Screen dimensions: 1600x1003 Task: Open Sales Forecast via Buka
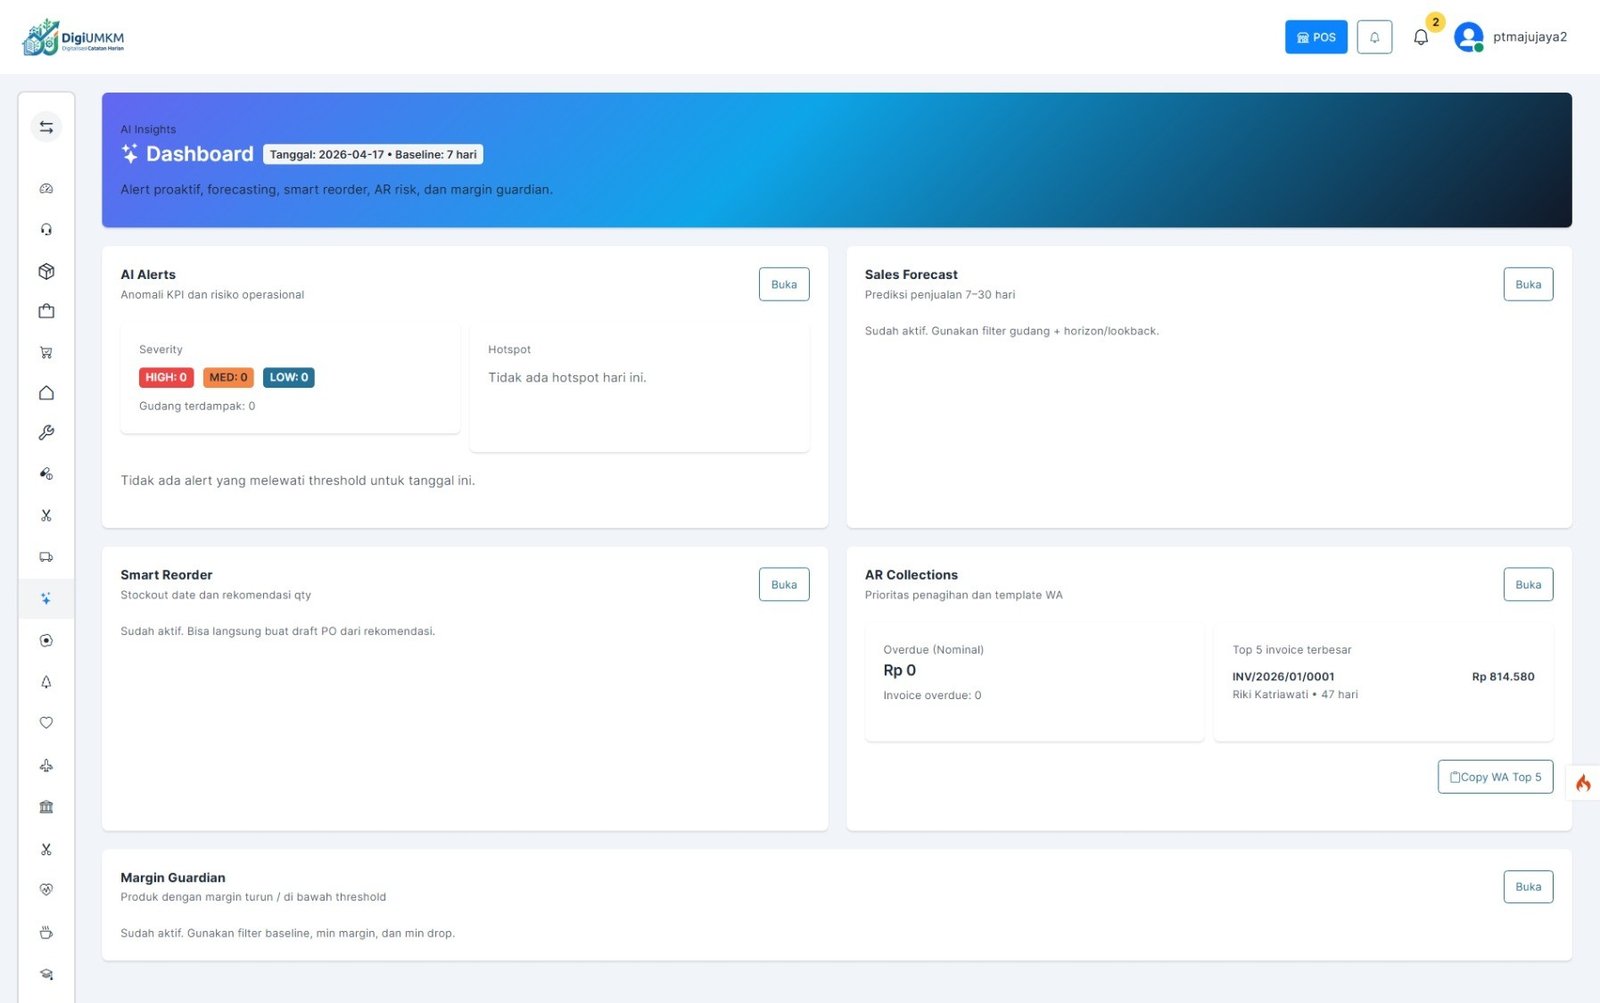(1528, 284)
